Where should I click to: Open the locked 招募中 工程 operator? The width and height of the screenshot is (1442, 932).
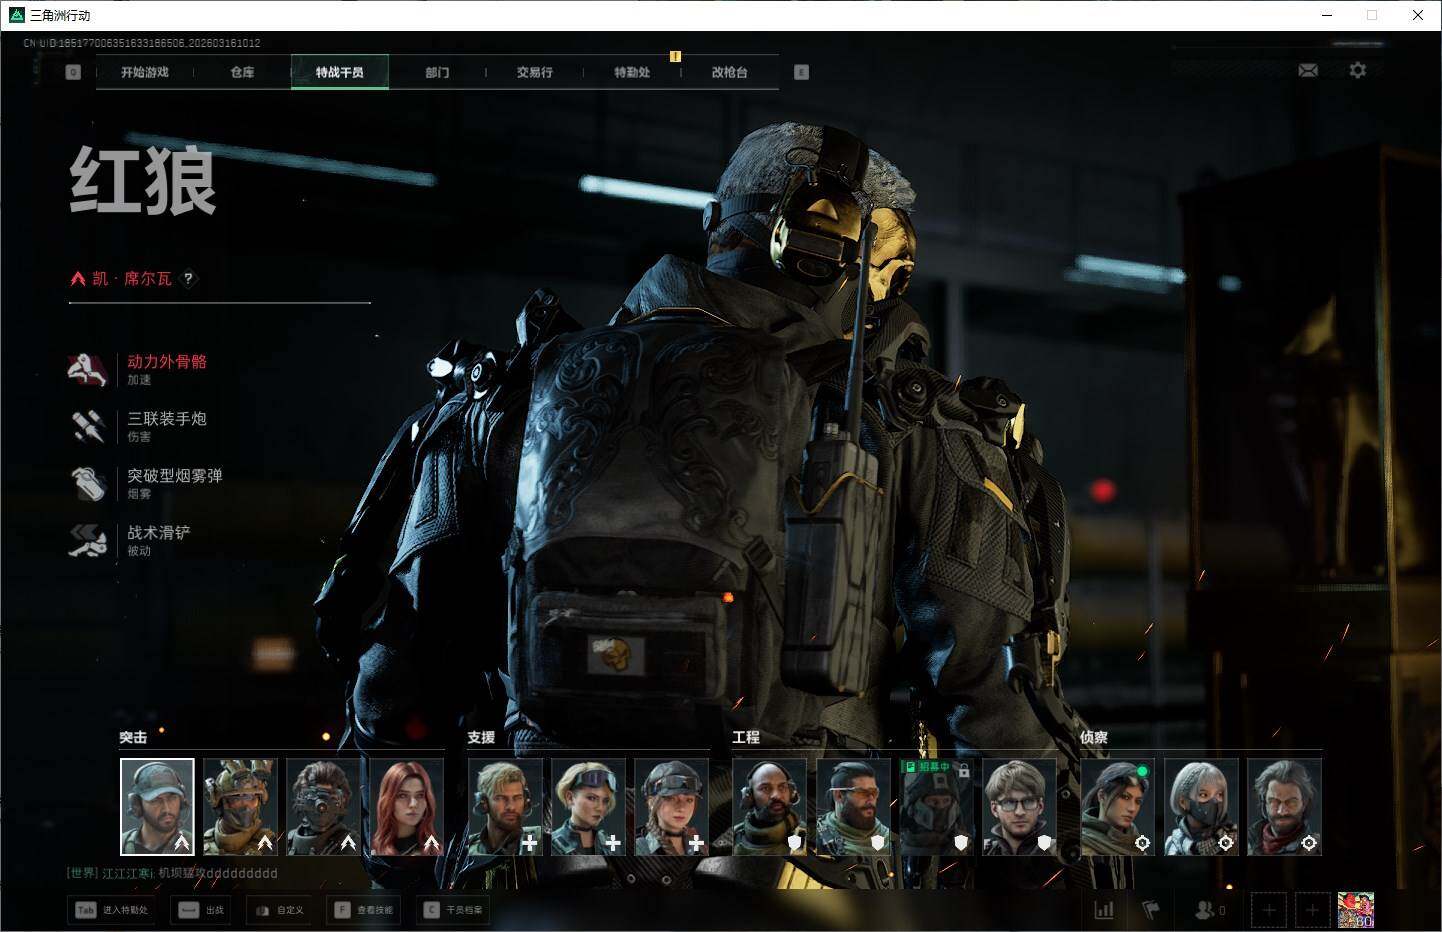[936, 807]
